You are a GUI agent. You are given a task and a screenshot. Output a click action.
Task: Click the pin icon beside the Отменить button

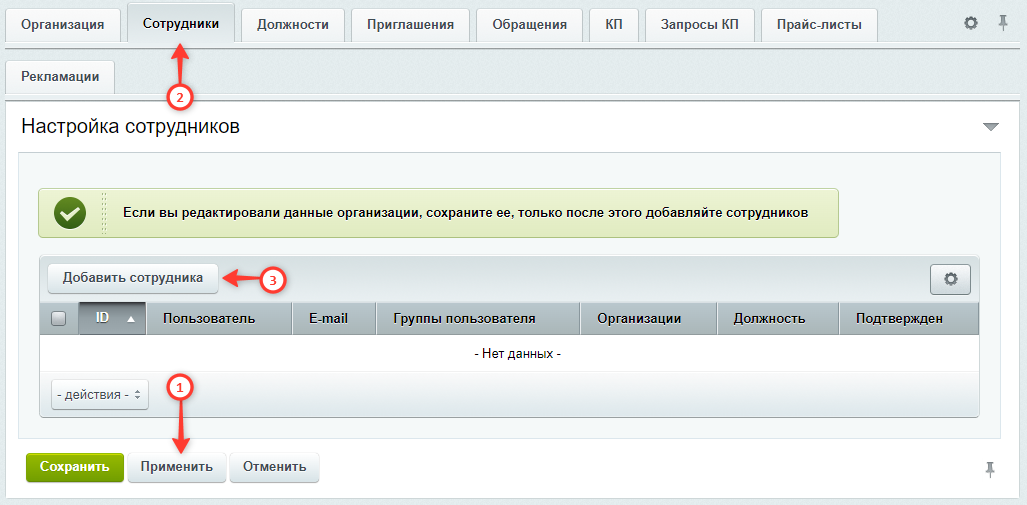point(990,468)
